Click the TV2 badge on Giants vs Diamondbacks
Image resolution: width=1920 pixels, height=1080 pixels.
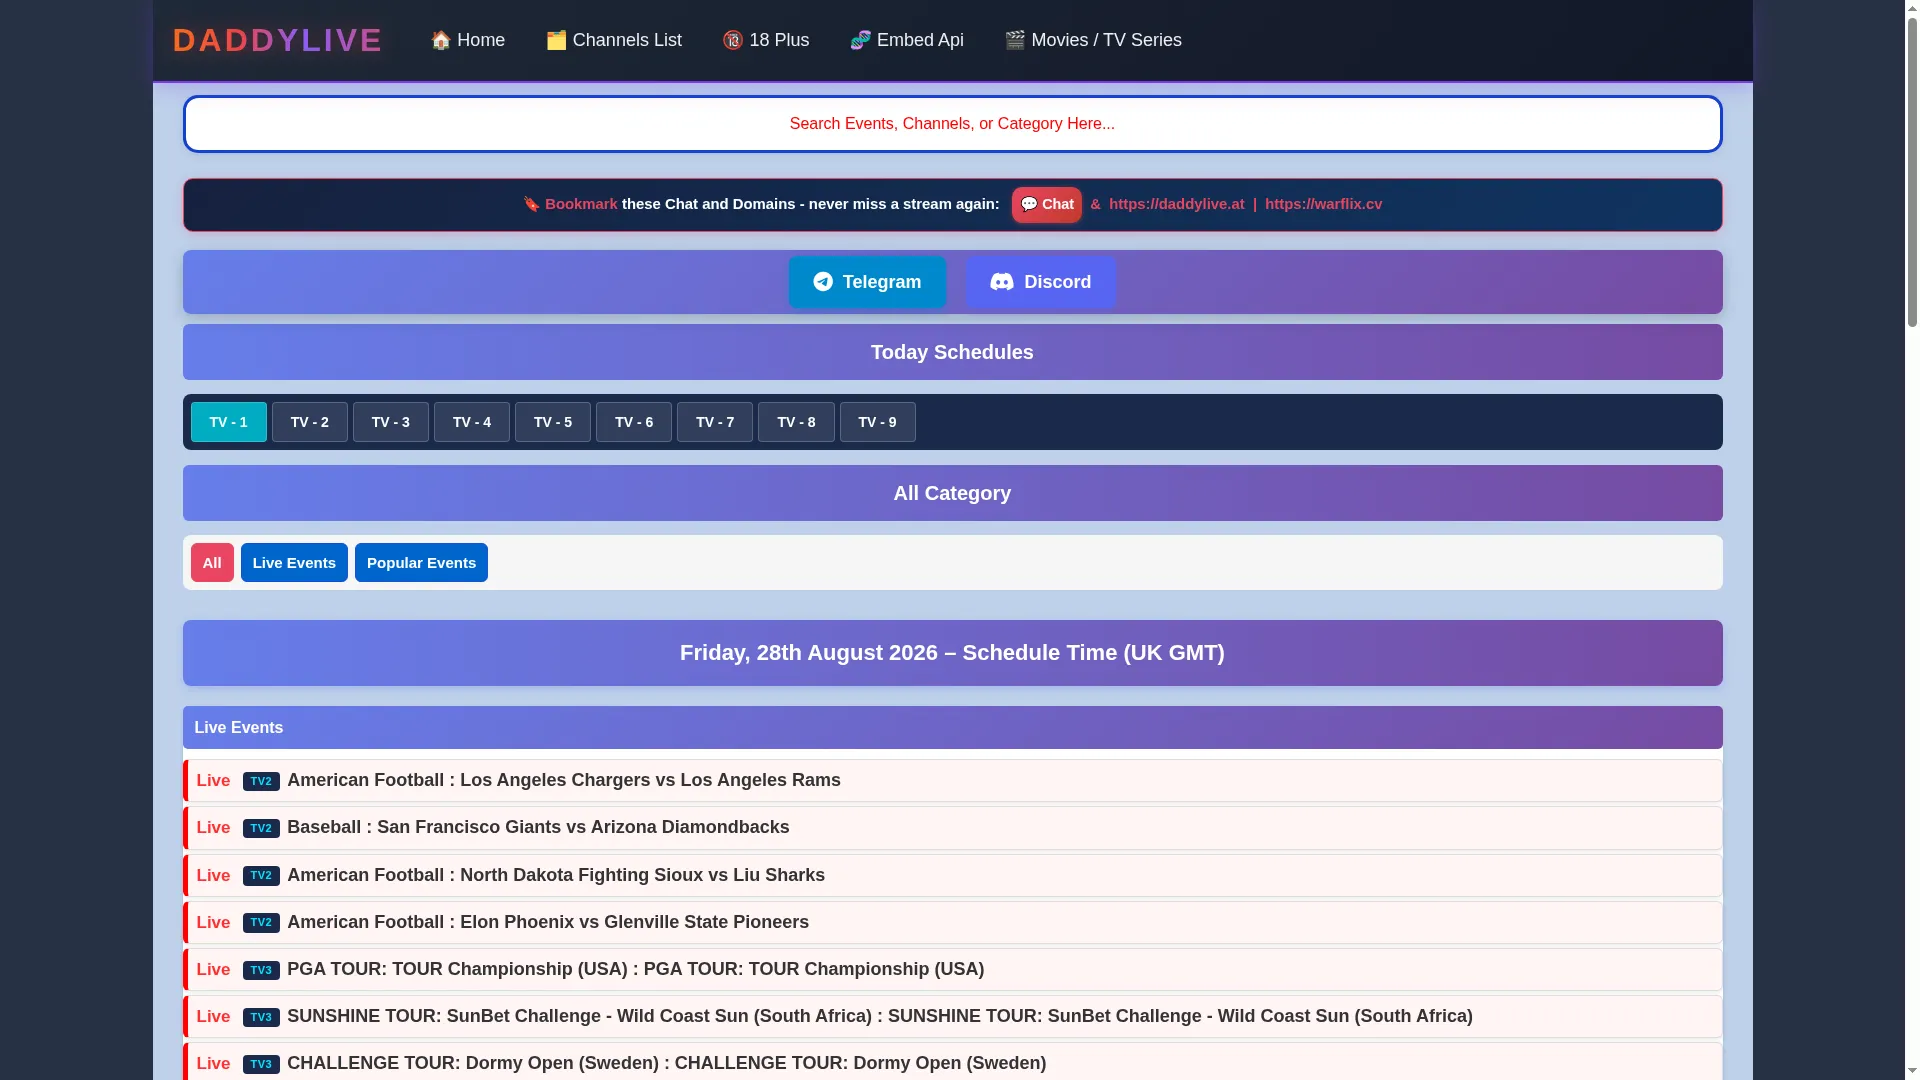[x=261, y=828]
